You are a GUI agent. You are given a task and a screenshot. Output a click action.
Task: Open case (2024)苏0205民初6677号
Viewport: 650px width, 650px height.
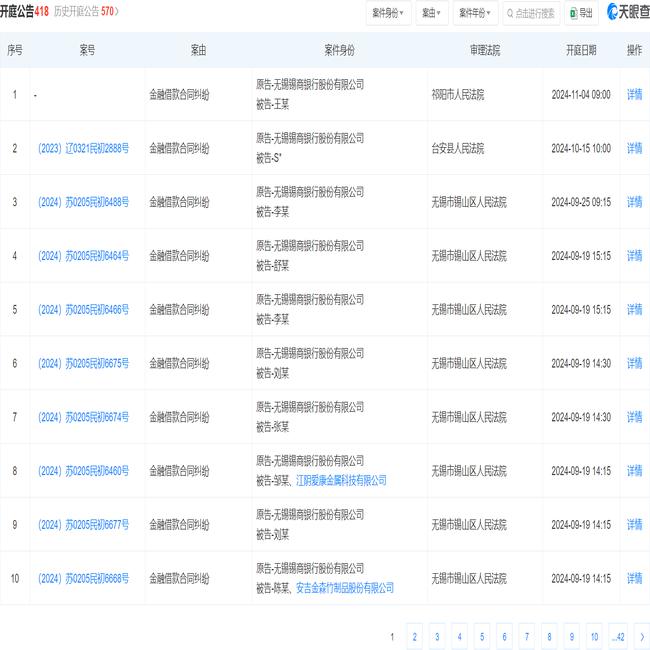[83, 525]
